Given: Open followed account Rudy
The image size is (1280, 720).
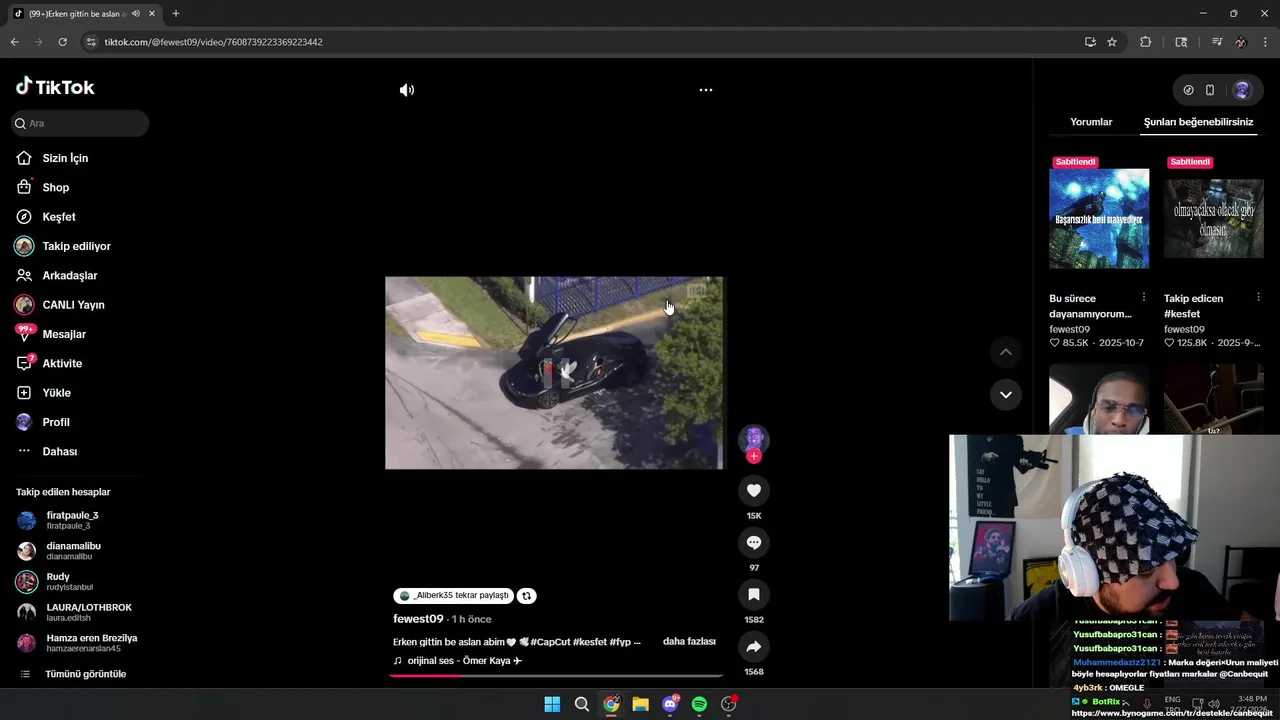Looking at the screenshot, I should coord(58,581).
